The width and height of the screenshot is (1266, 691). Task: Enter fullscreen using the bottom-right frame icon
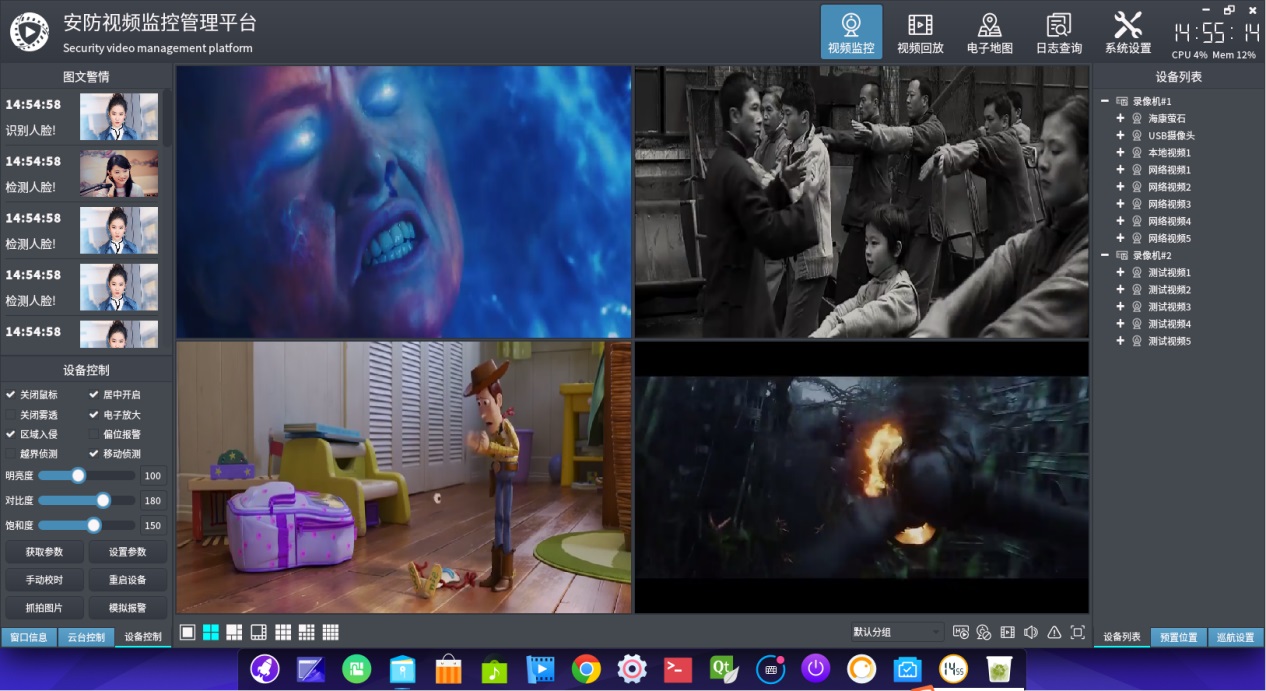pos(1077,632)
